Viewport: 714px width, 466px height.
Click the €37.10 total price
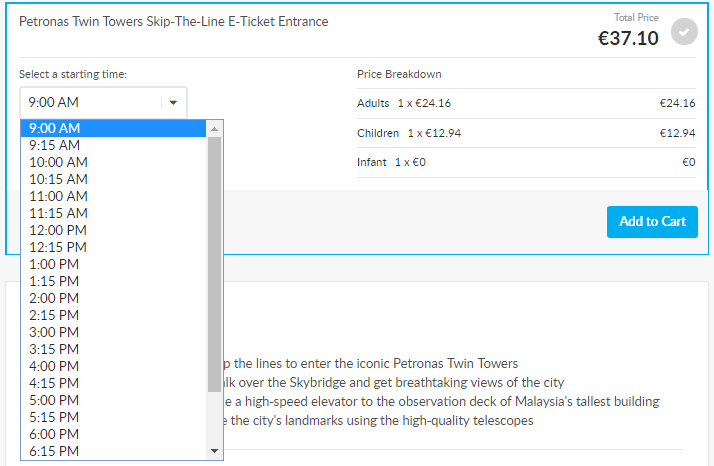[x=628, y=38]
